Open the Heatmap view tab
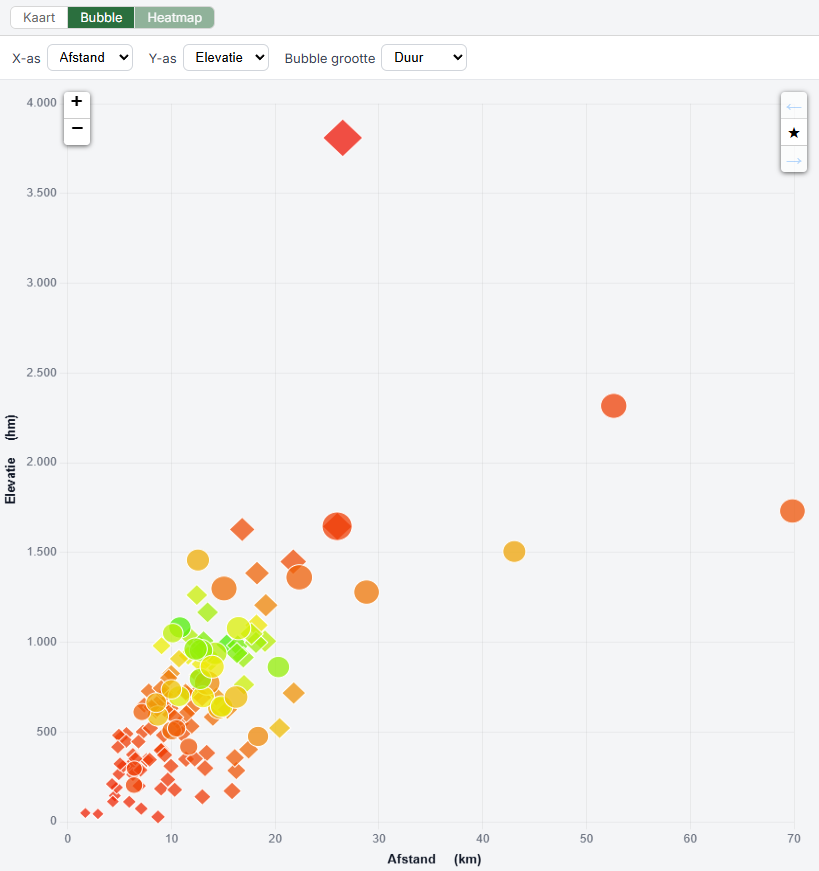 coord(174,17)
